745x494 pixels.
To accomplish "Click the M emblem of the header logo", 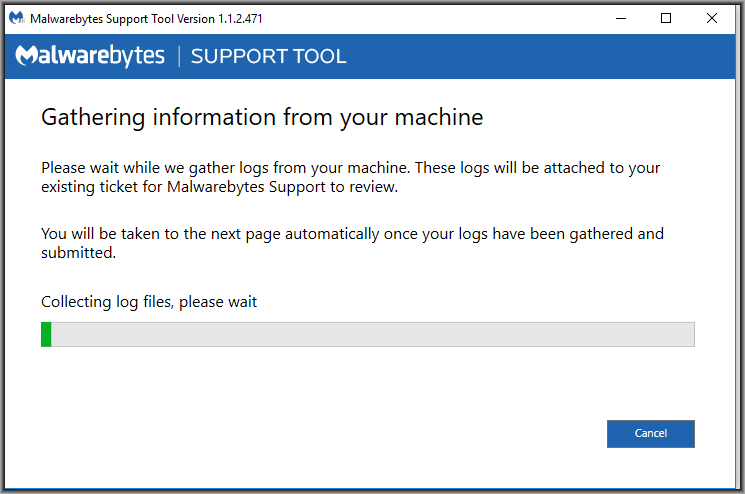I will tap(26, 55).
